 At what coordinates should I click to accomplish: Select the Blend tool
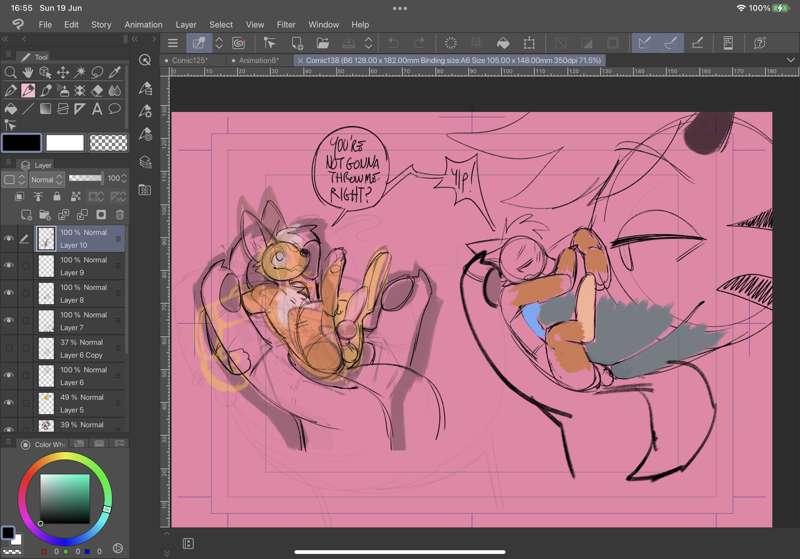(x=115, y=90)
